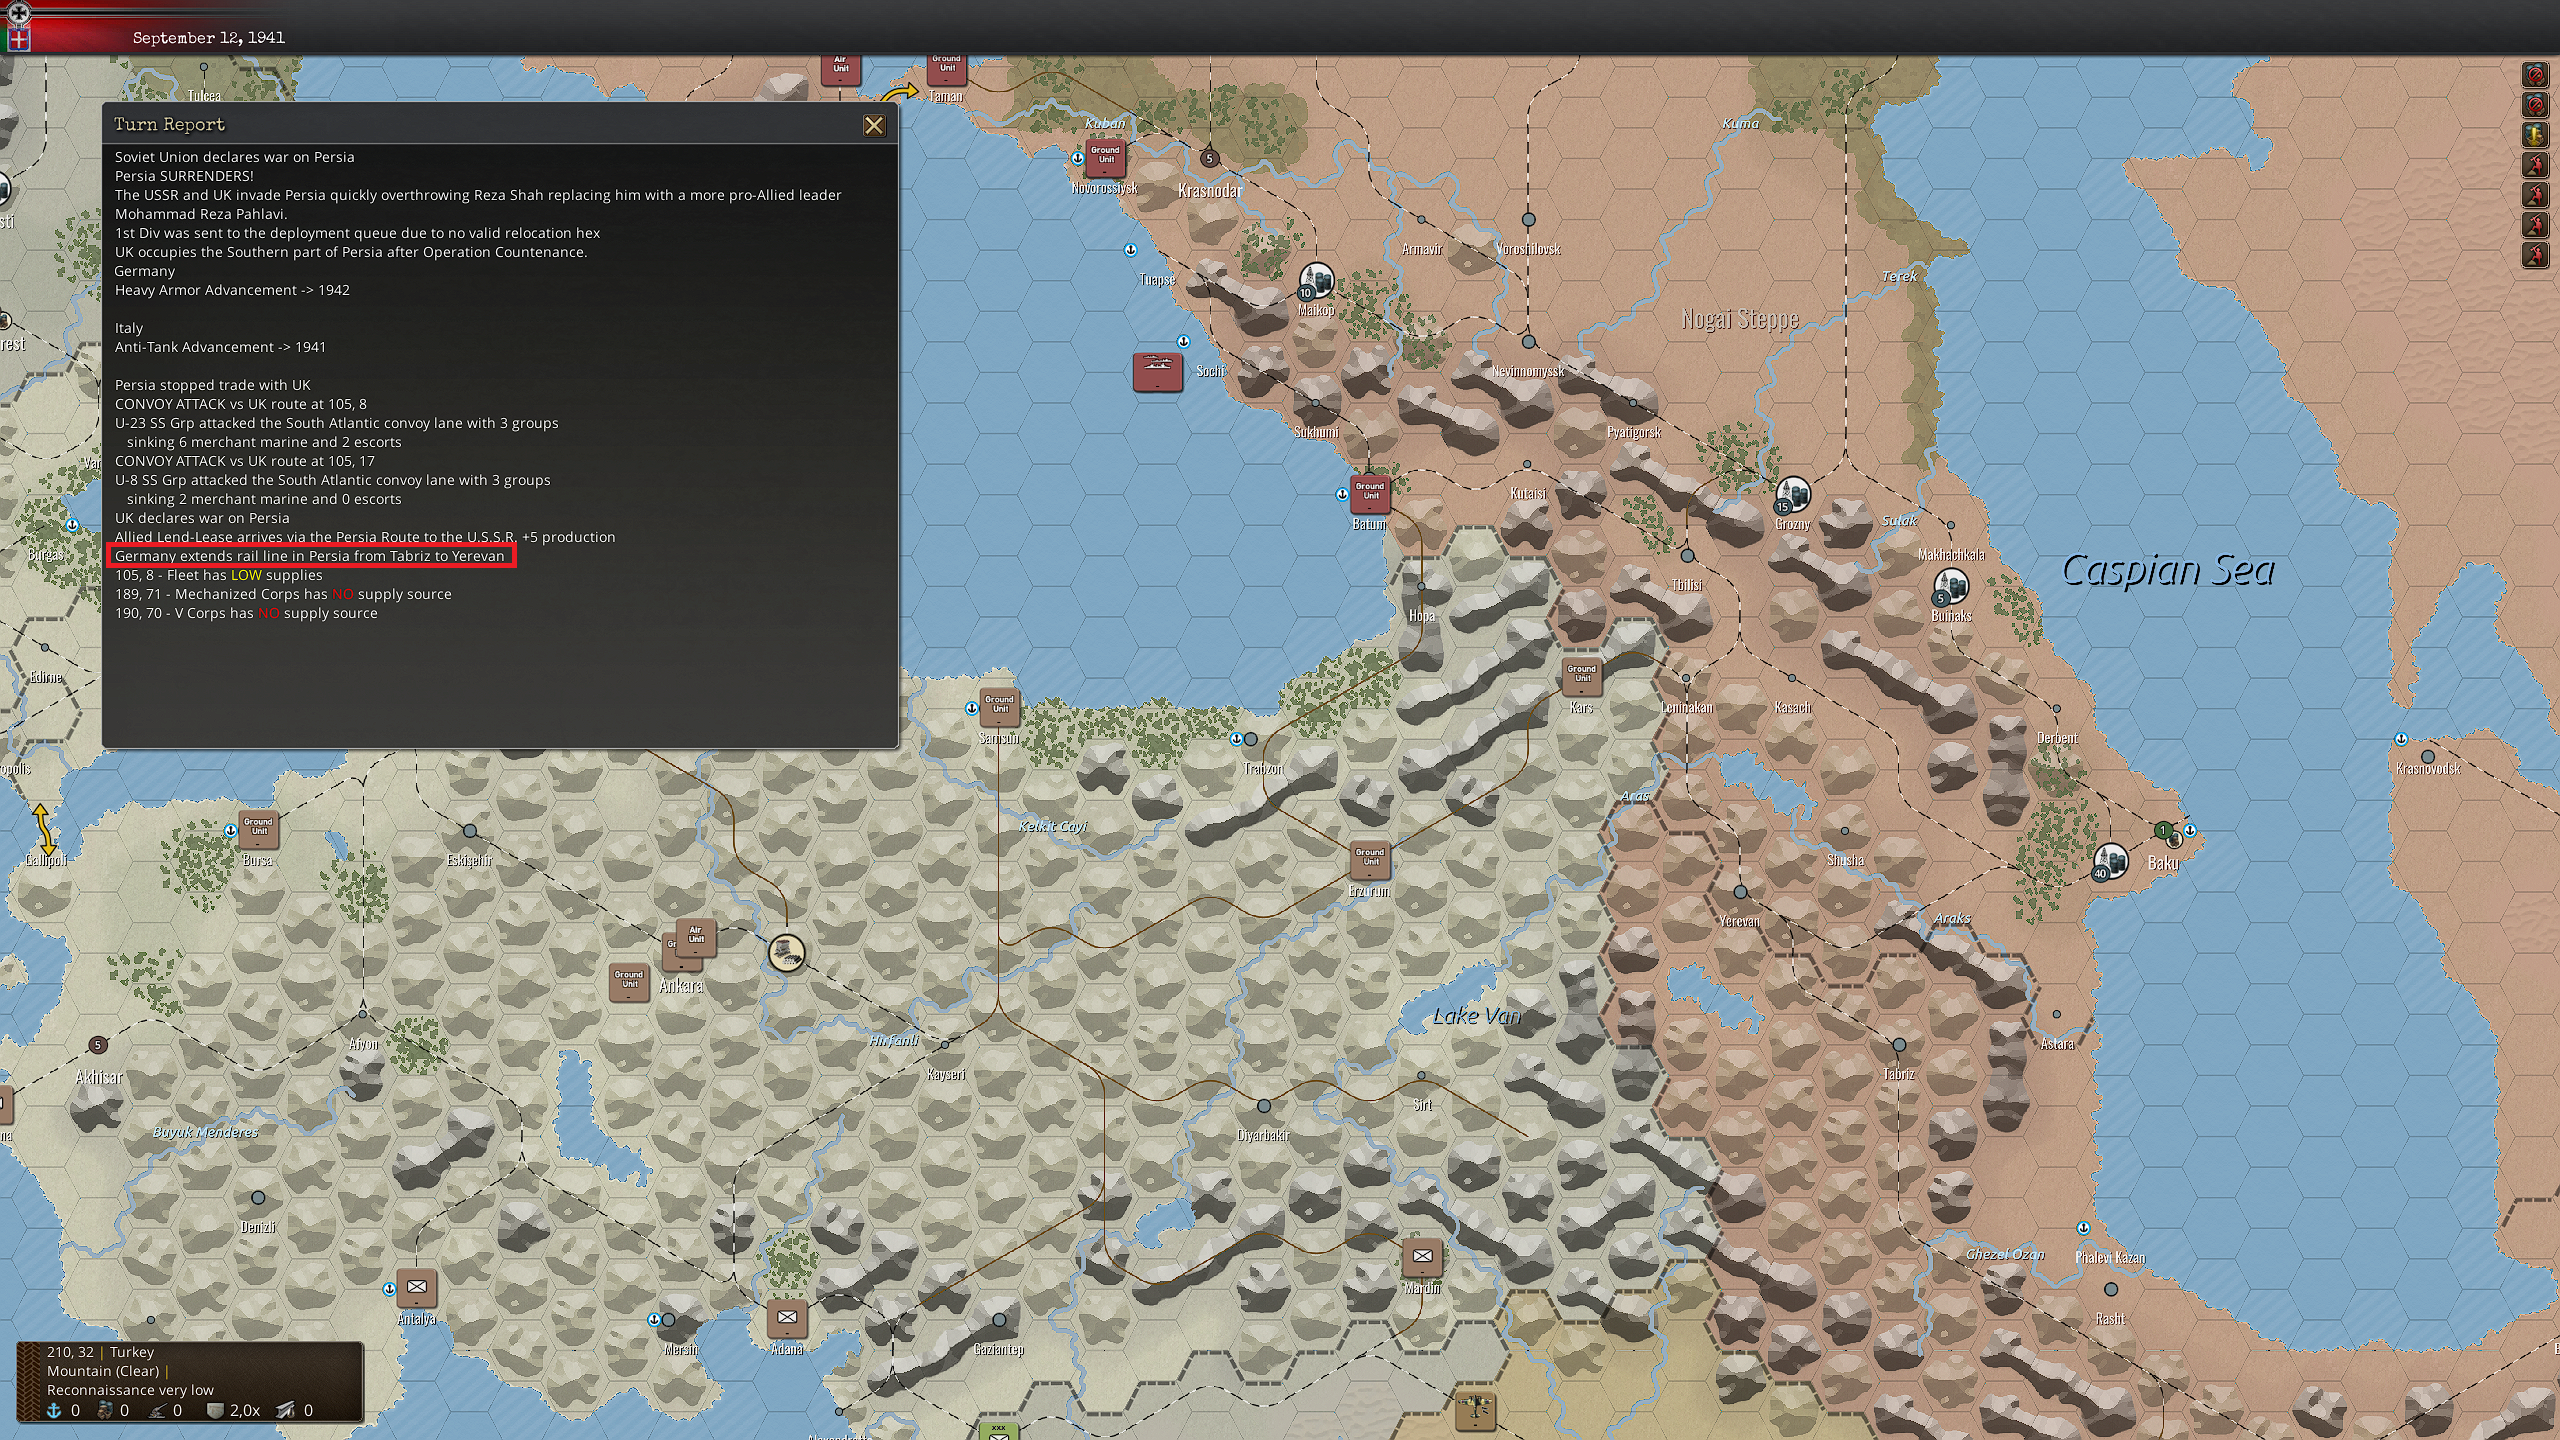Click the envelope marker at Adana
The height and width of the screenshot is (1440, 2560).
point(787,1318)
